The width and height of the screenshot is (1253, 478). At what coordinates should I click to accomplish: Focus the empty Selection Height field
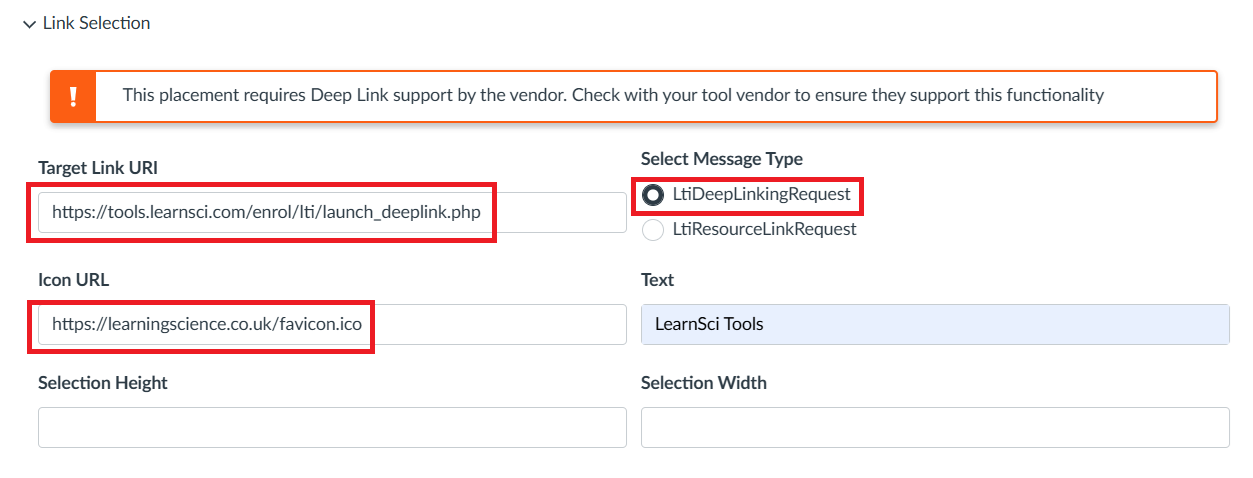(332, 427)
